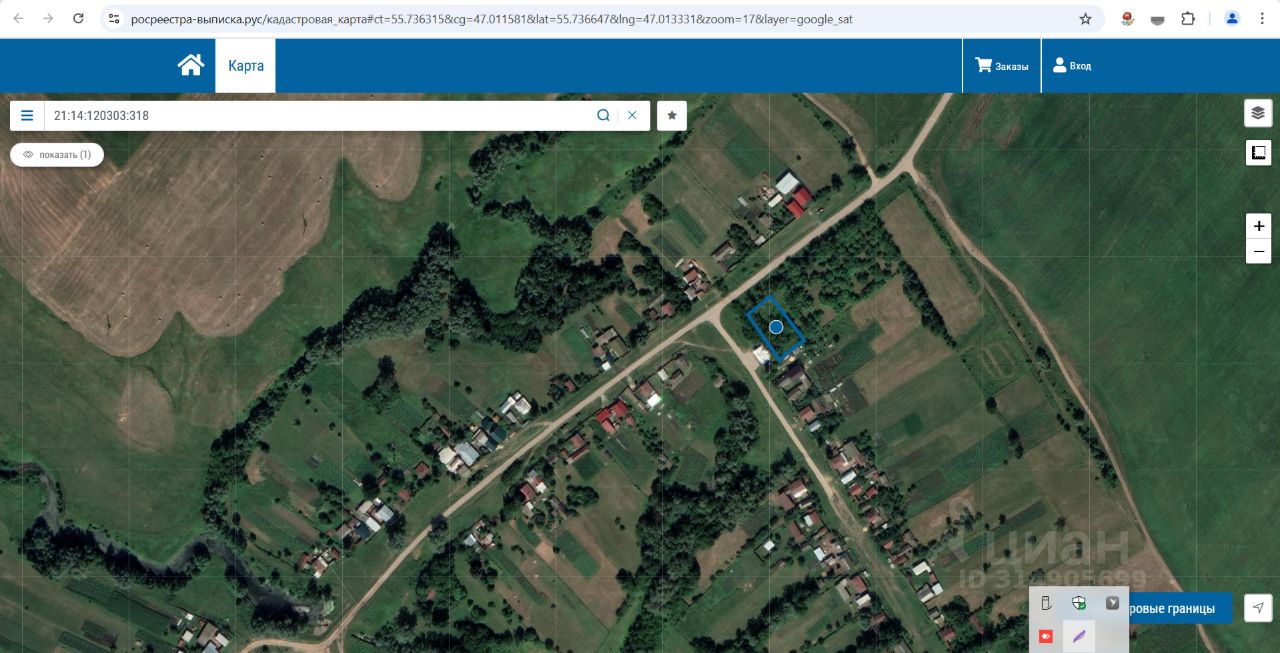Screen dimensions: 1280x653
Task: Open the home page icon
Action: (x=191, y=65)
